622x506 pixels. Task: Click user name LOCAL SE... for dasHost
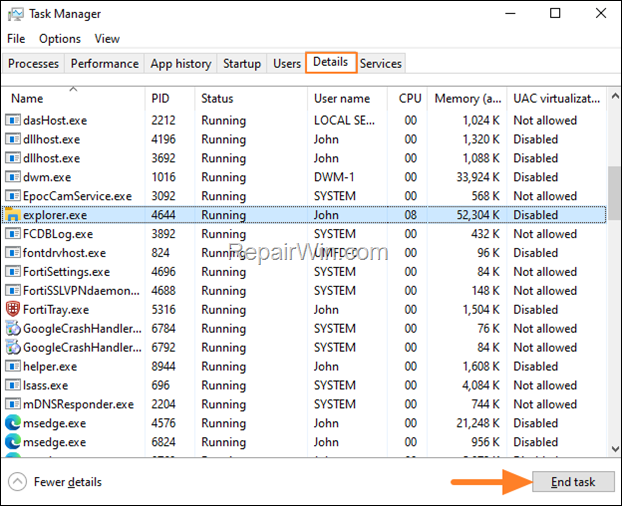click(x=344, y=120)
